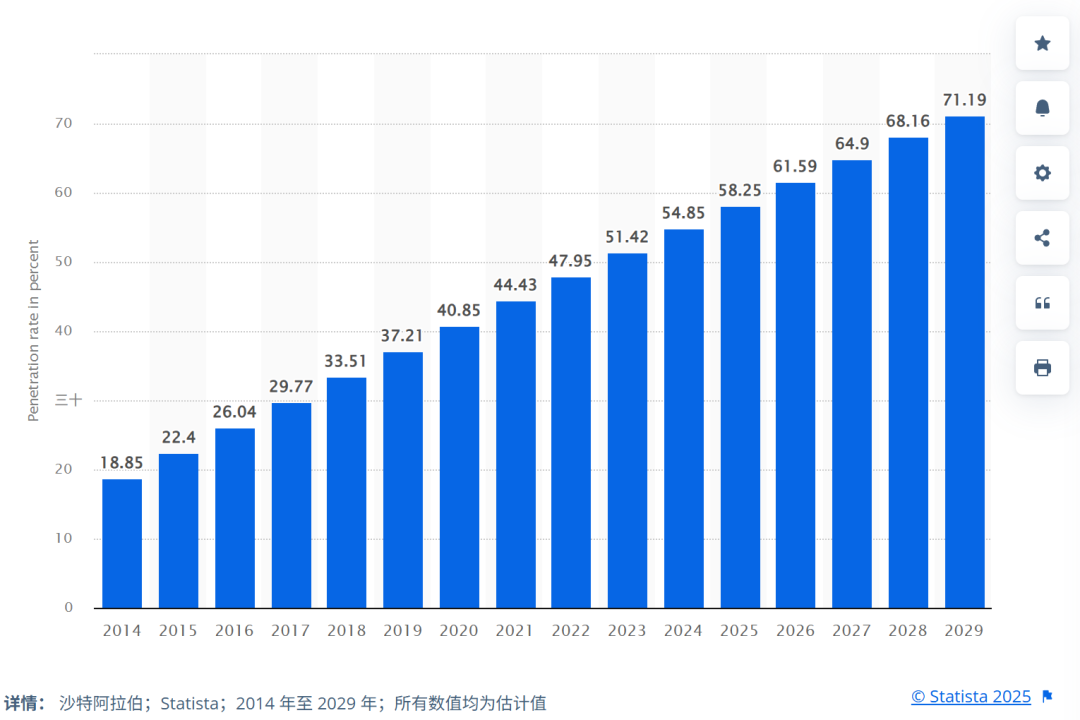Click the 2019 x-axis year label
This screenshot has height=720, width=1080.
click(x=403, y=630)
